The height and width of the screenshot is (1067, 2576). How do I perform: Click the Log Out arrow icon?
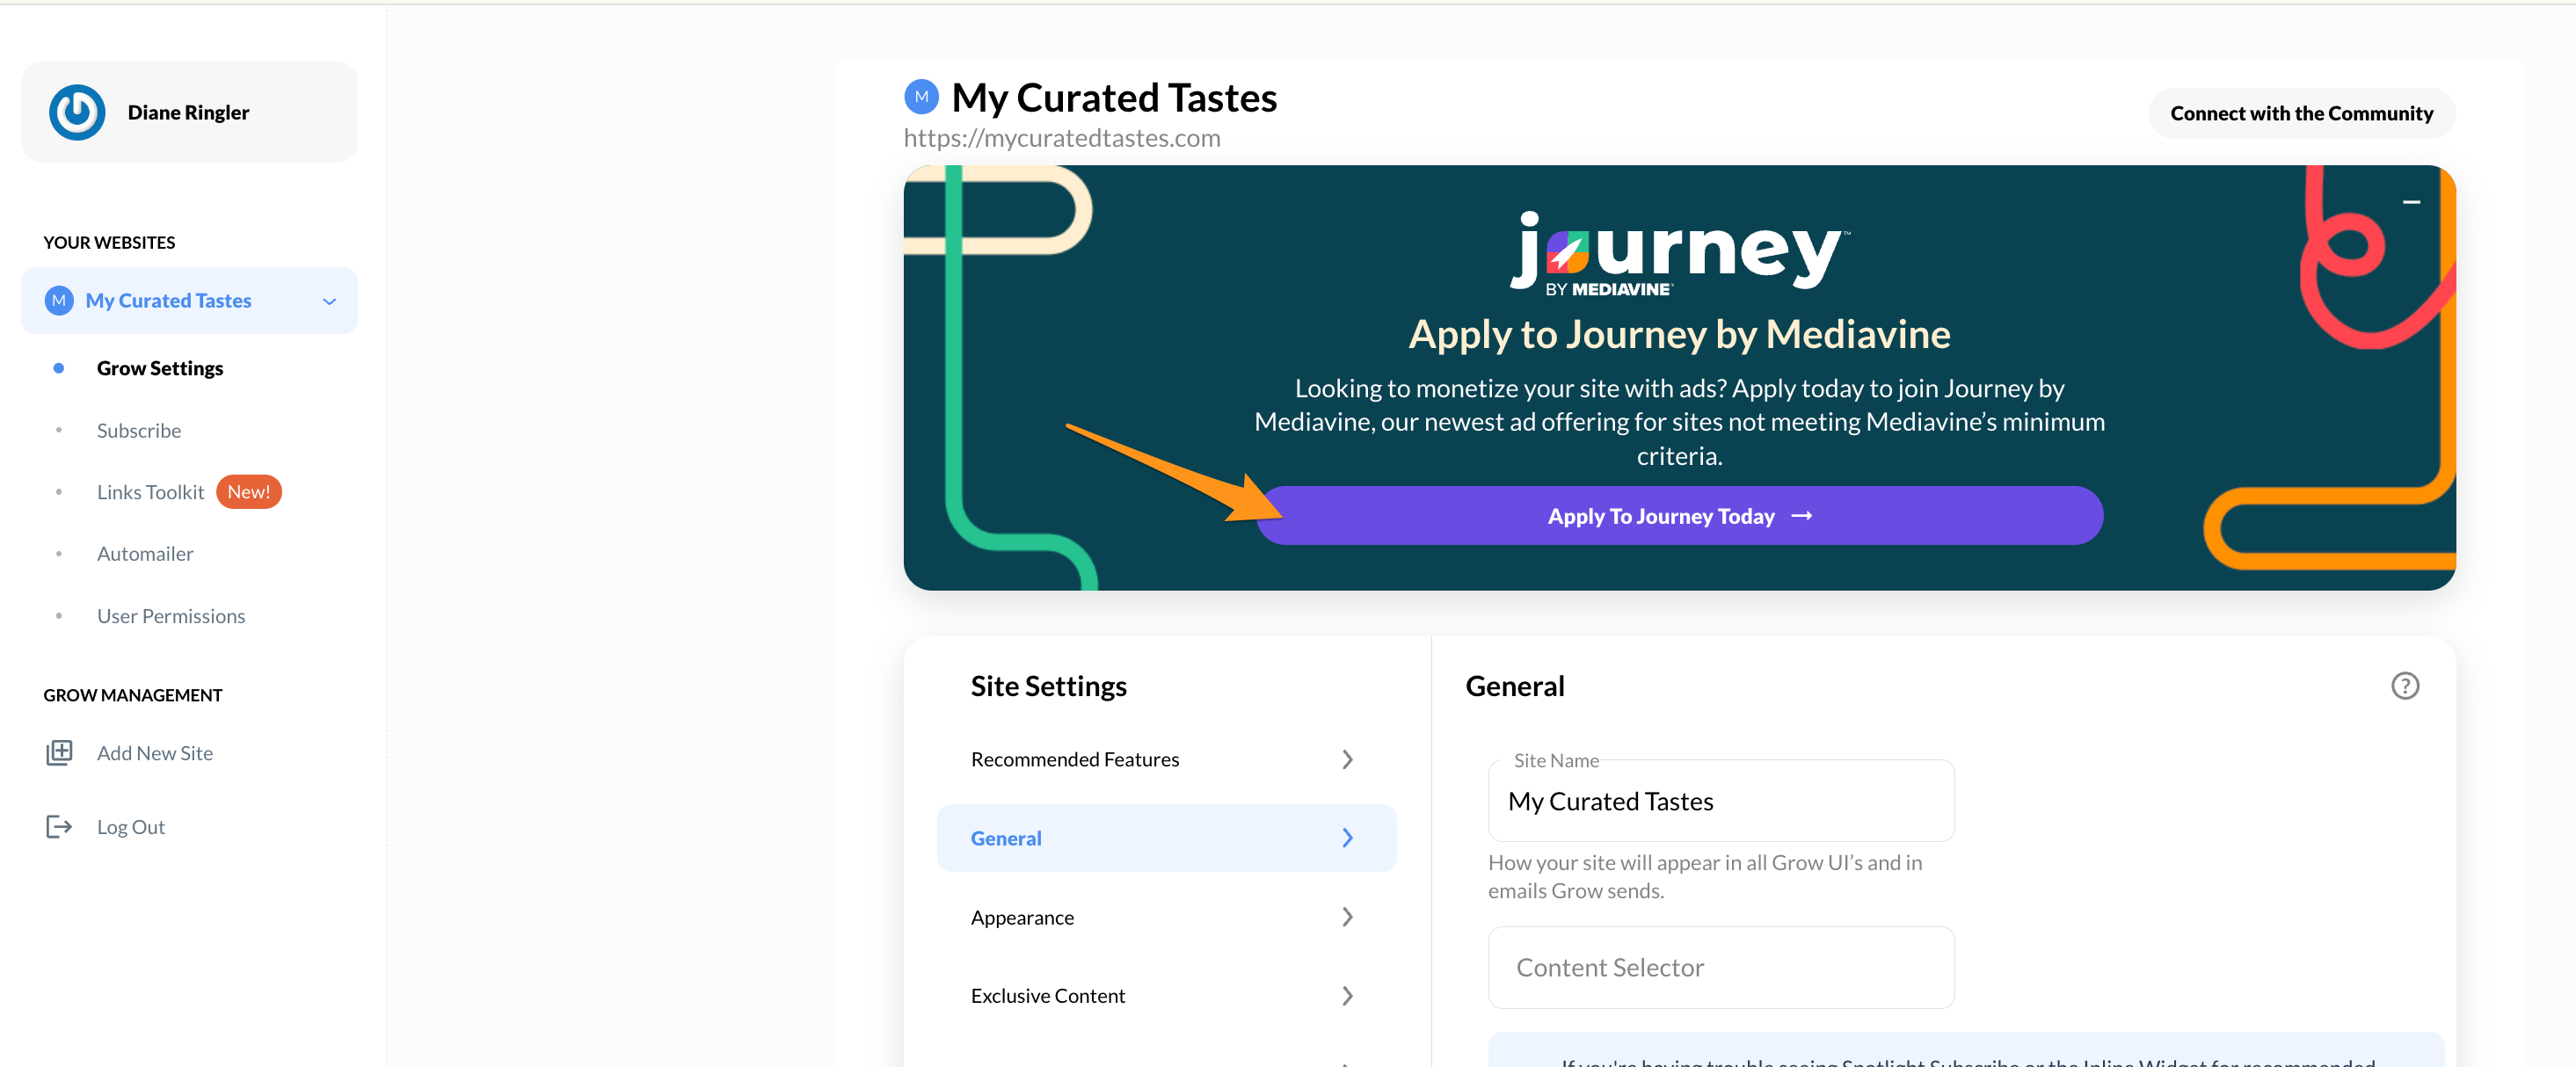tap(59, 826)
